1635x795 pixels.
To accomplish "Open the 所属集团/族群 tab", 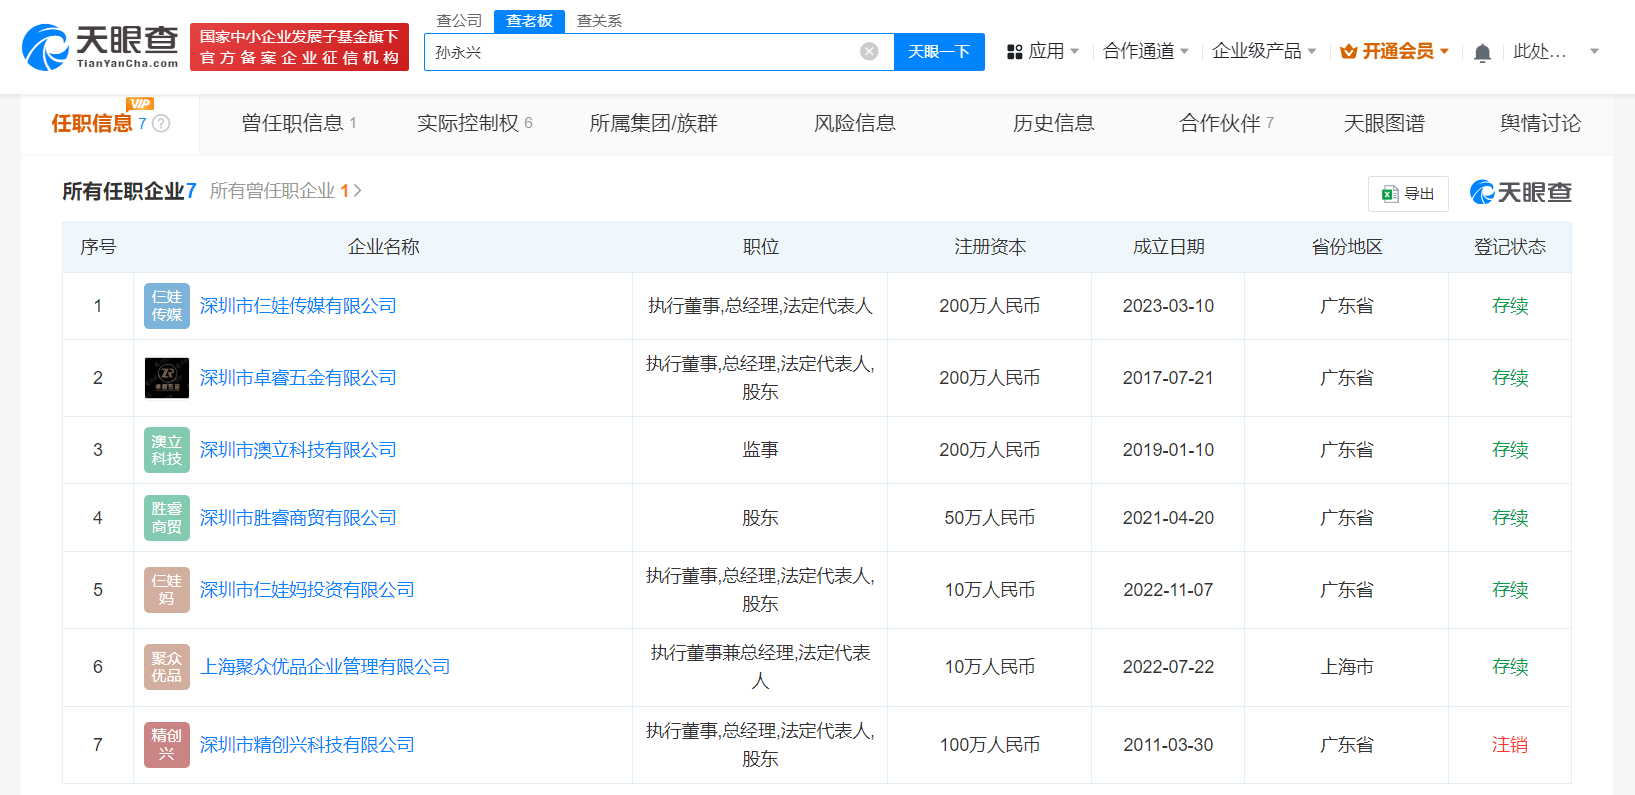I will pyautogui.click(x=653, y=123).
